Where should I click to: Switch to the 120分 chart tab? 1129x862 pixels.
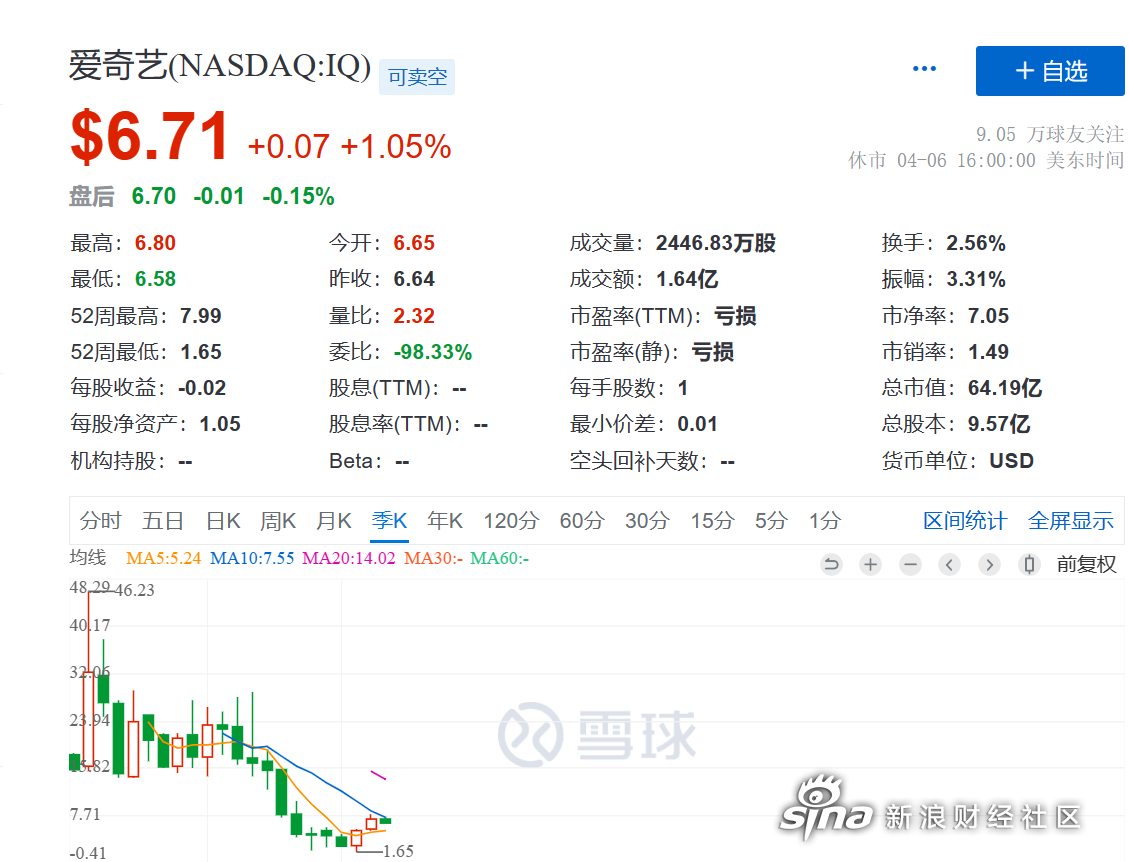511,520
